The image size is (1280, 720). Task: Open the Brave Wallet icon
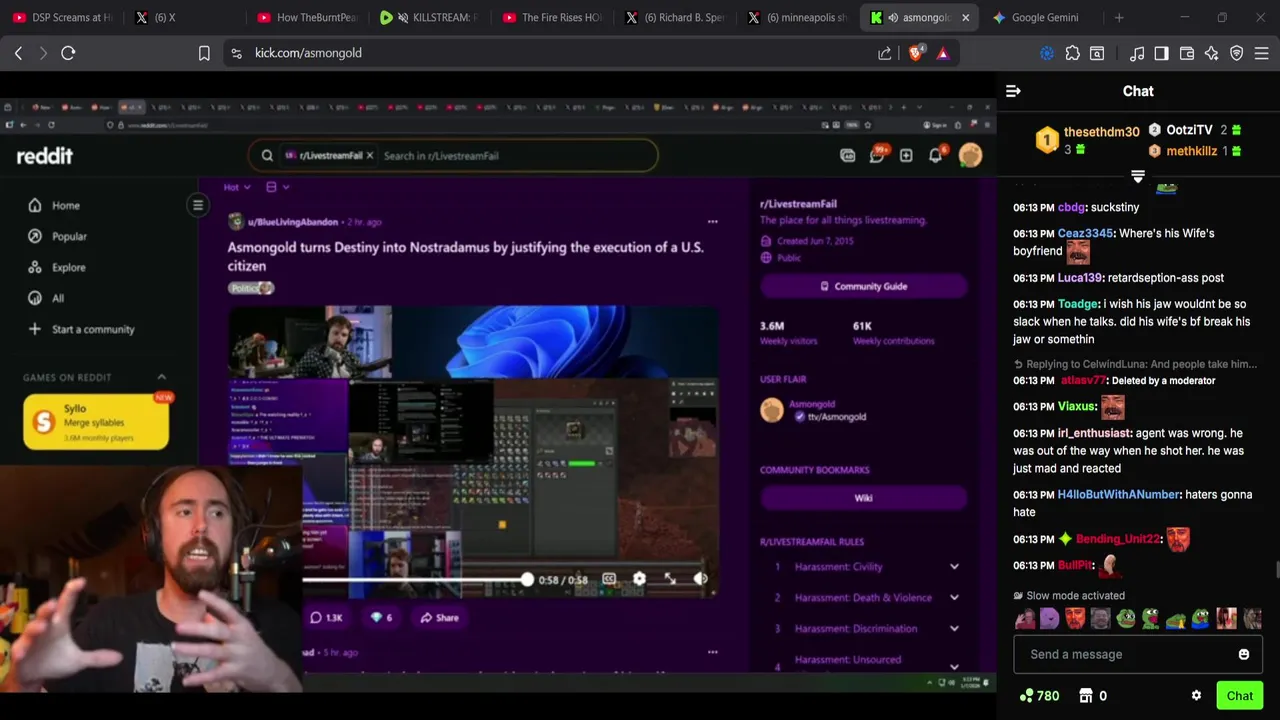click(x=1187, y=53)
